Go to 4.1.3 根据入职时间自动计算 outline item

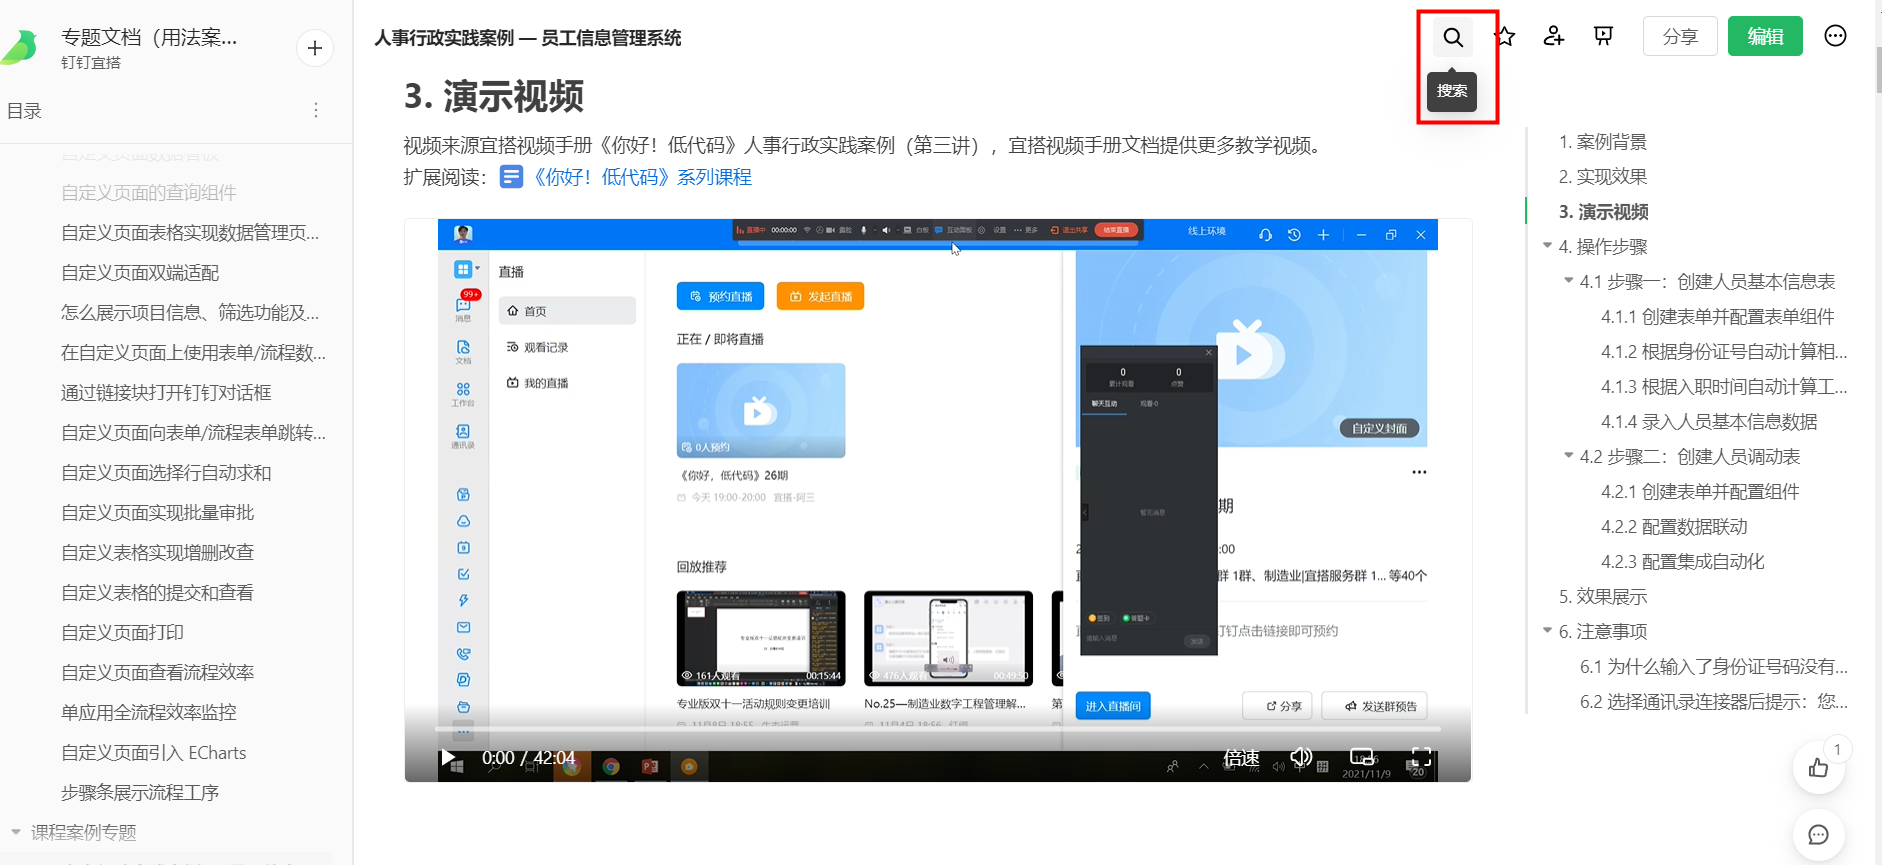coord(1724,387)
